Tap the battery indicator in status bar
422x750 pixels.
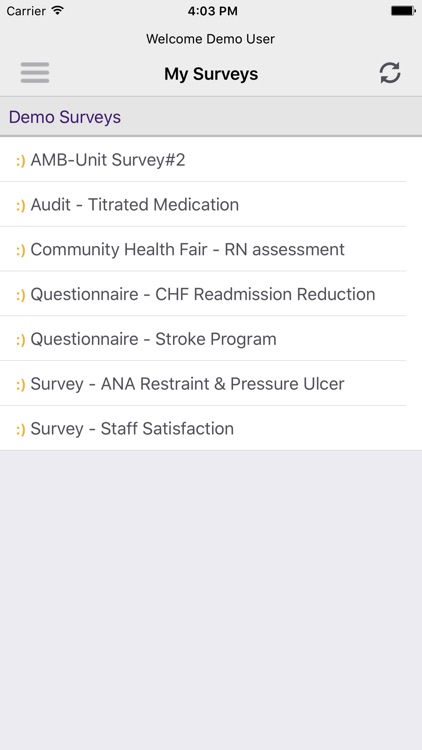[x=403, y=11]
